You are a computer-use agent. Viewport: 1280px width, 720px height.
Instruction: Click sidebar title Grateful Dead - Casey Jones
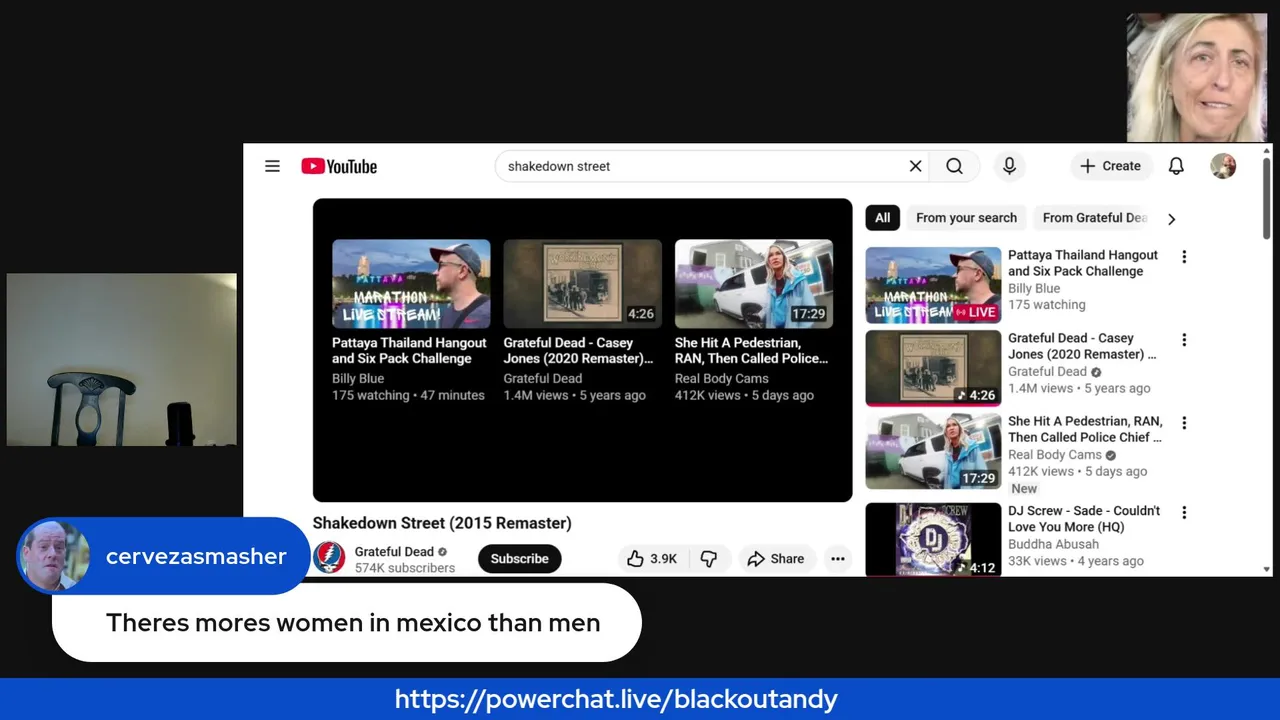pos(1082,346)
